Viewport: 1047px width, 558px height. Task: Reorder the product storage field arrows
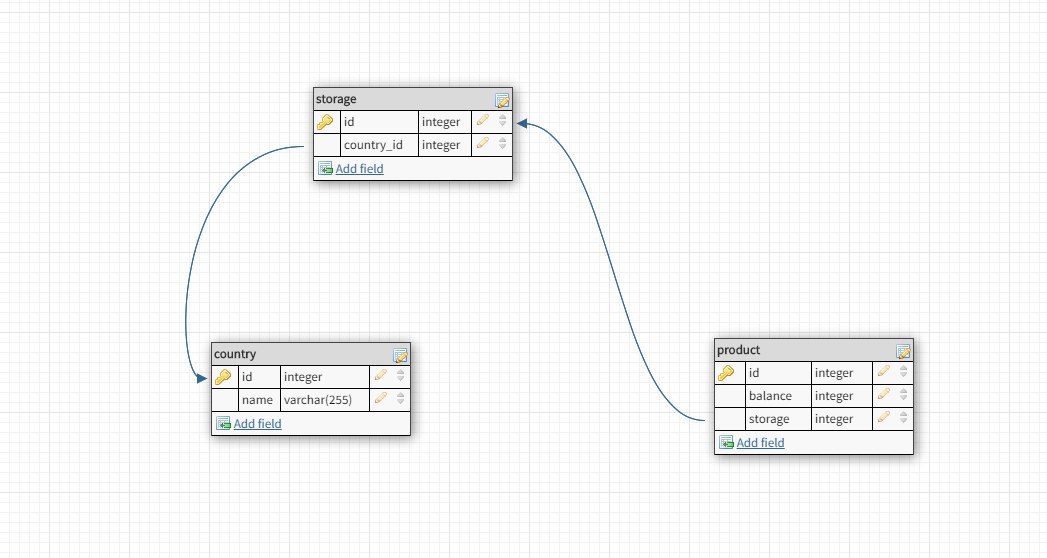[903, 418]
